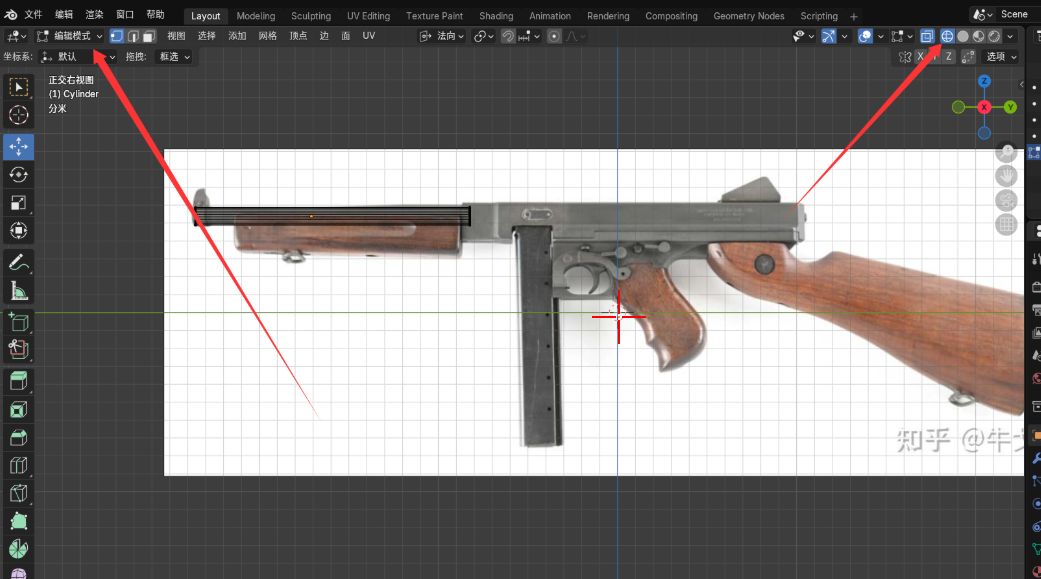Expand the 法向 transform orientation dropdown
This screenshot has width=1041, height=579.
(x=444, y=36)
